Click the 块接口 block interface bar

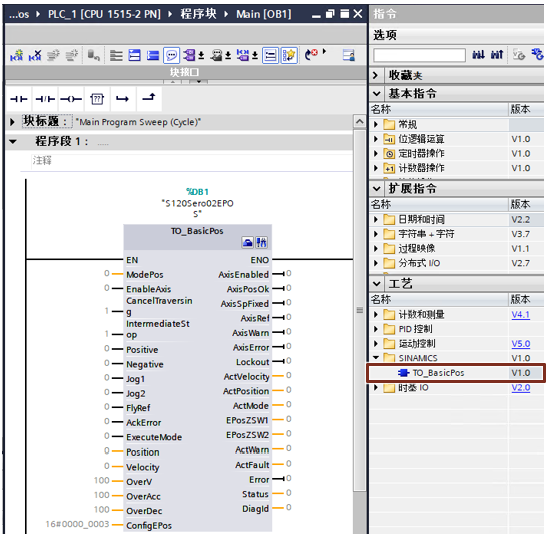coord(185,72)
